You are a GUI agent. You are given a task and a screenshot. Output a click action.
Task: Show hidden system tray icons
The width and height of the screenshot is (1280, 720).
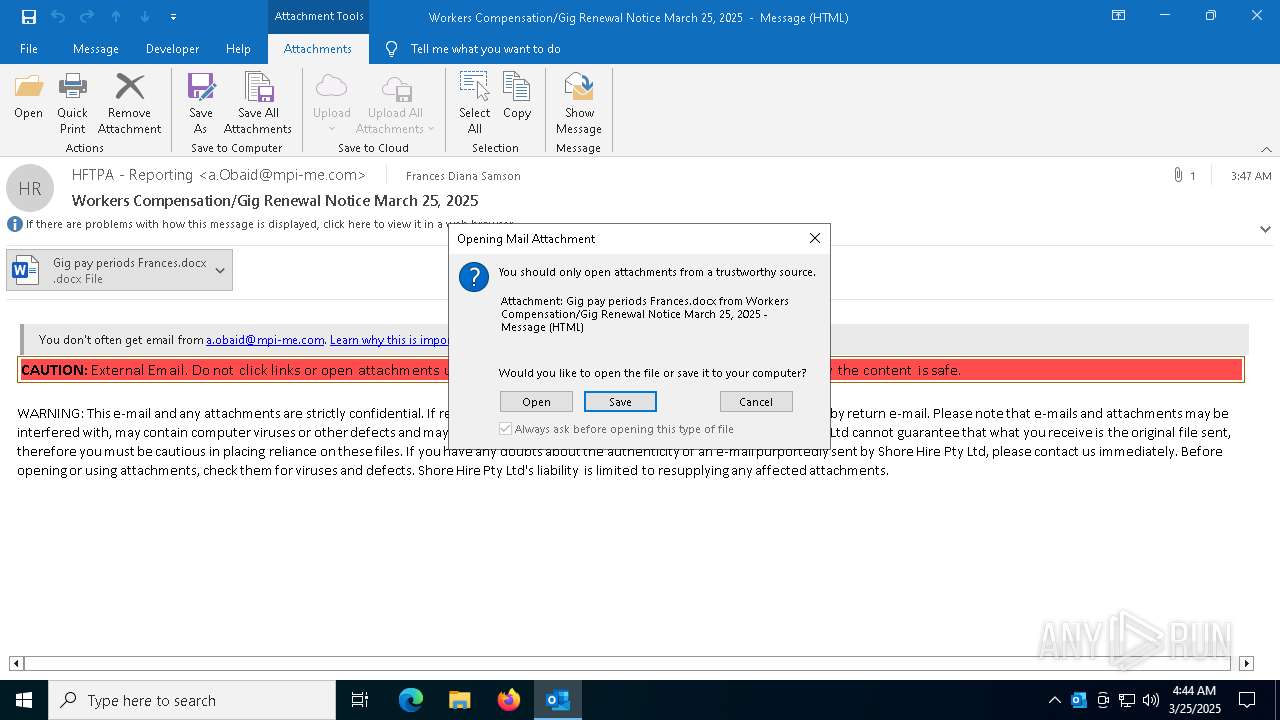[1054, 700]
